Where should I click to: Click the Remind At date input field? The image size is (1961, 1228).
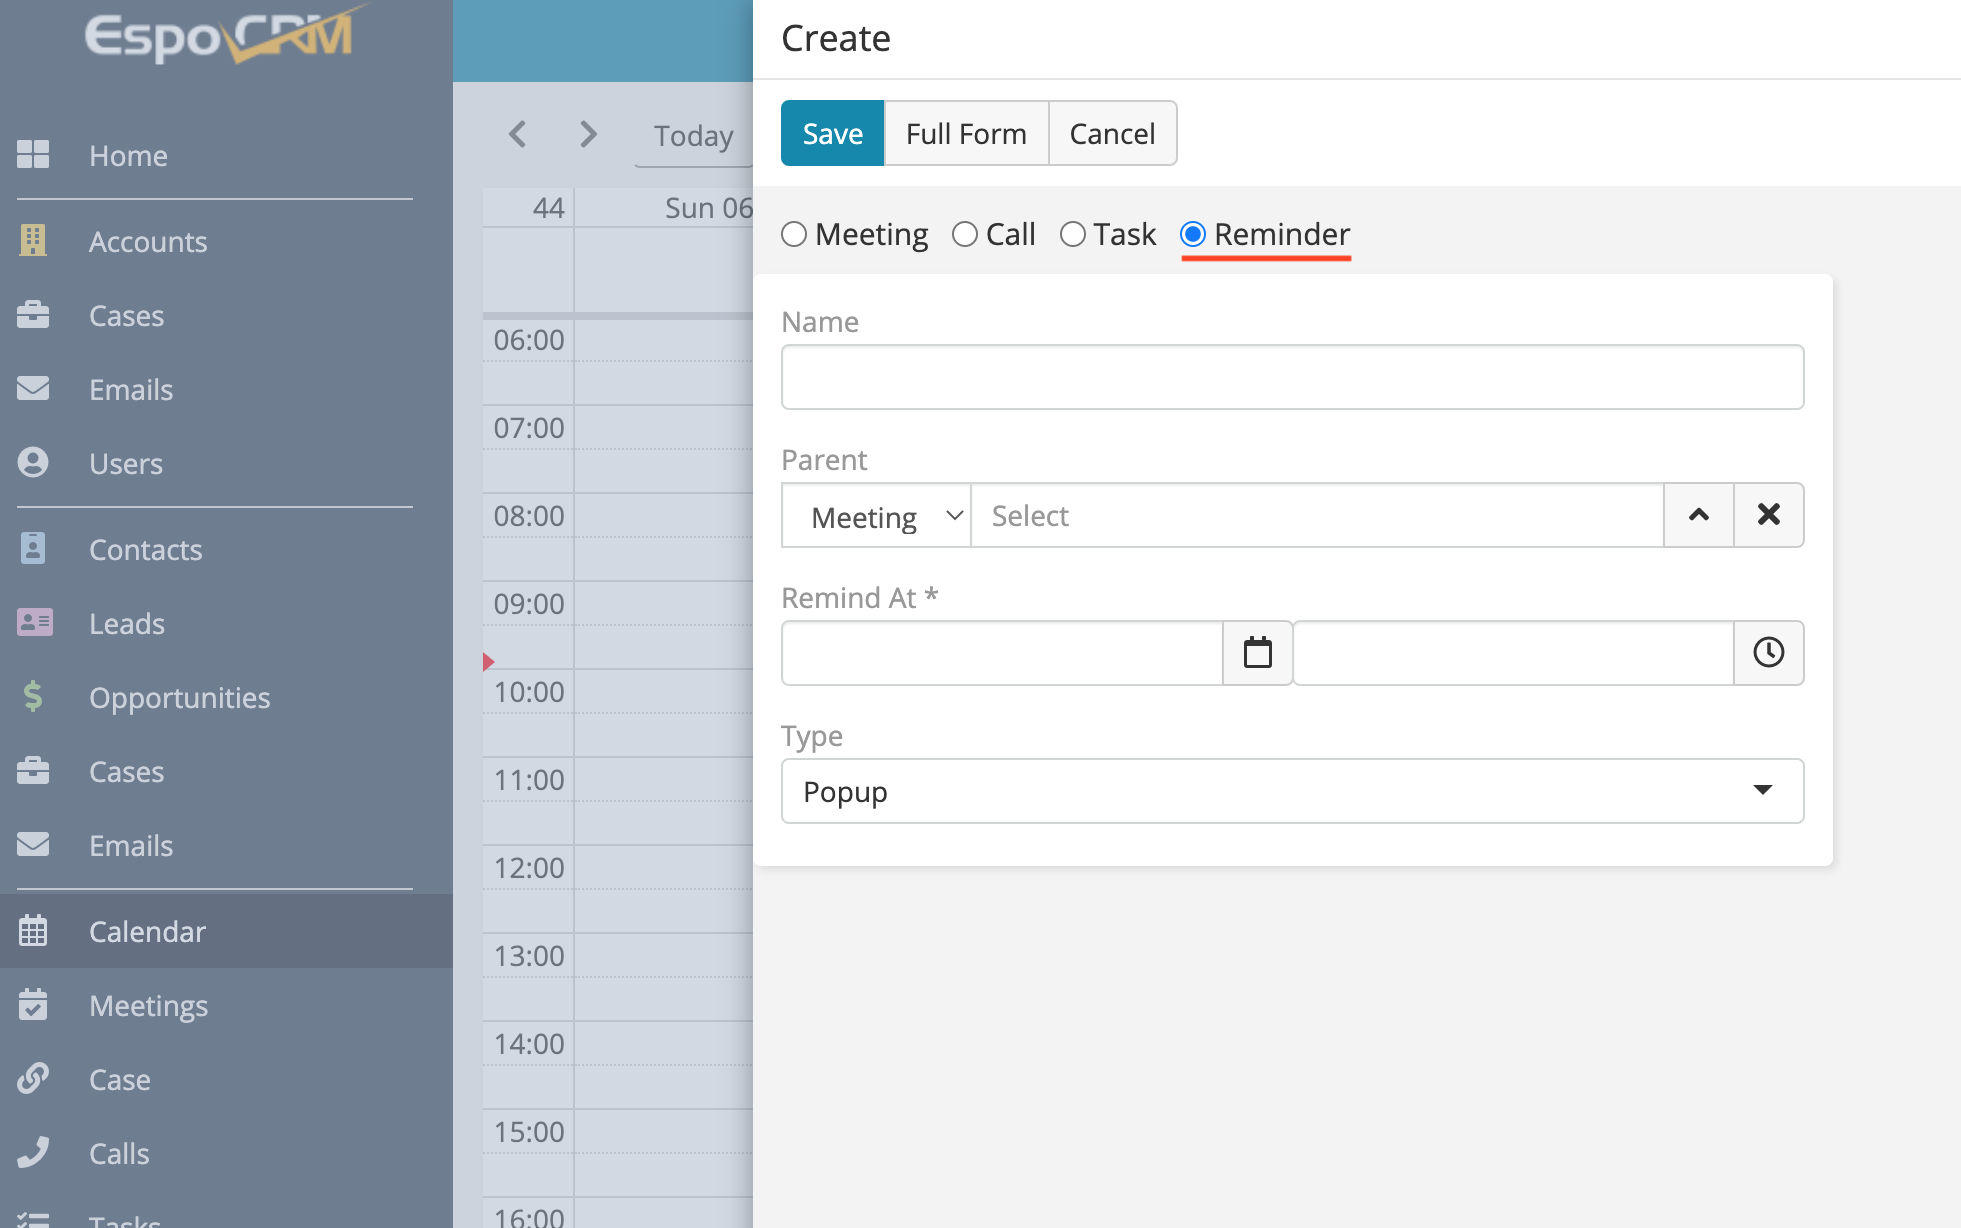(1002, 653)
